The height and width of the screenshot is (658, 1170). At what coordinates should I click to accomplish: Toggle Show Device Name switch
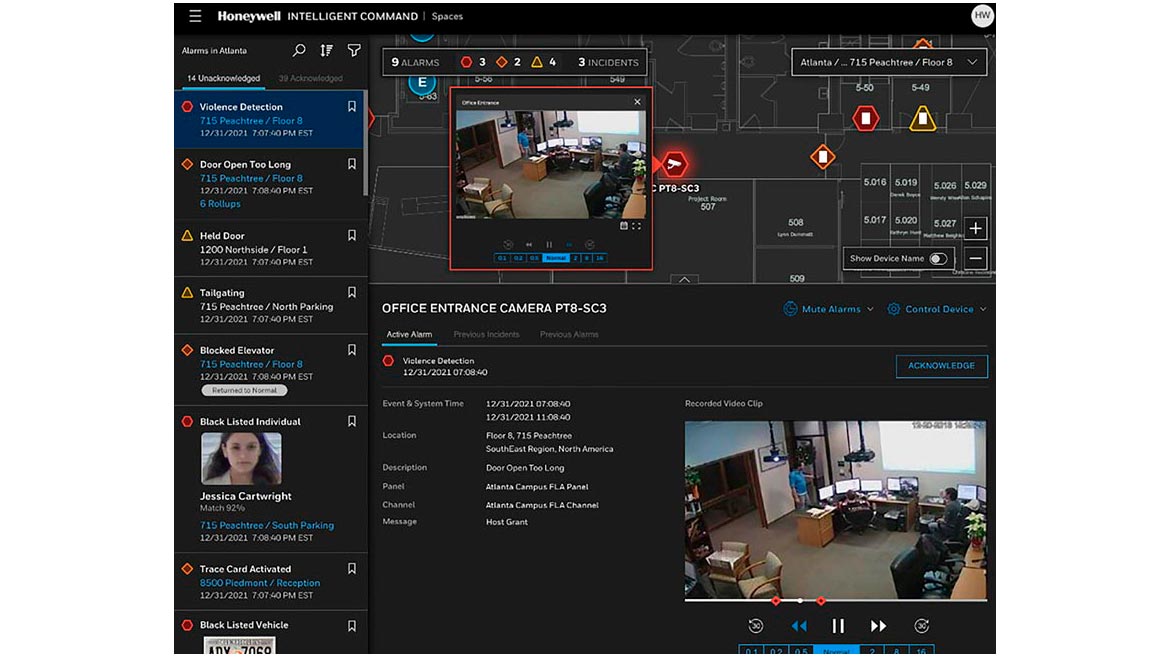tap(937, 259)
